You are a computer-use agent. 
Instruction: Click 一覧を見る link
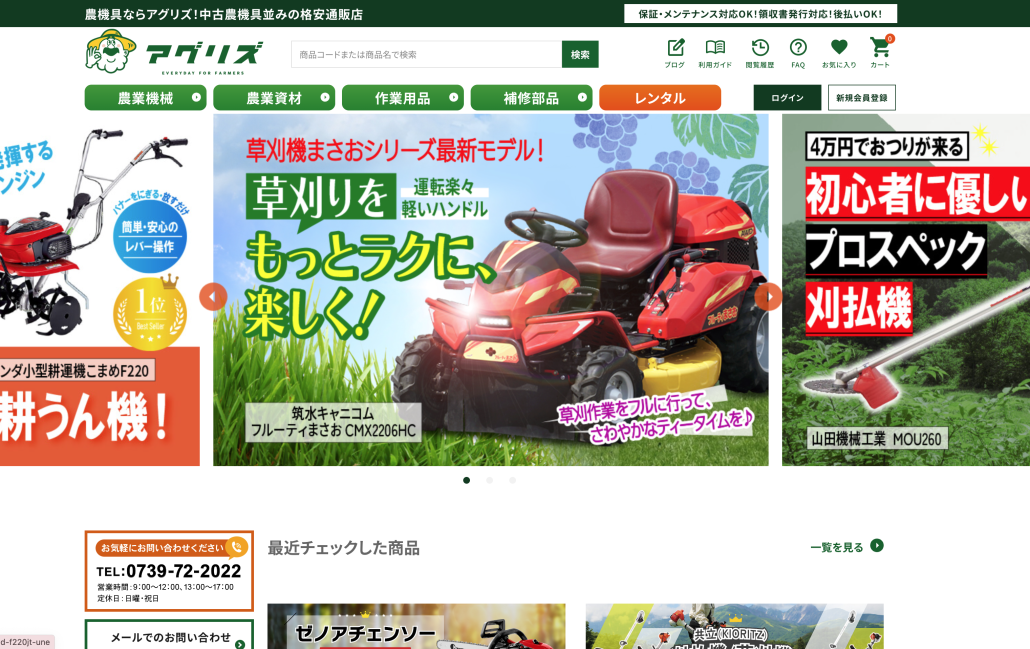836,547
